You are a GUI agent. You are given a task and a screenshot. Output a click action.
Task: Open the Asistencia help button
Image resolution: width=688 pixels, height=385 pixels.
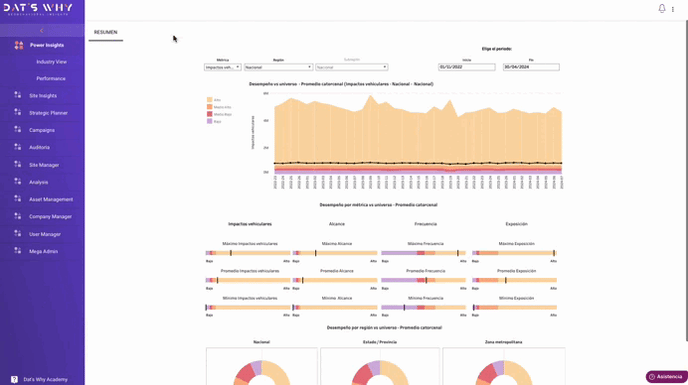666,377
